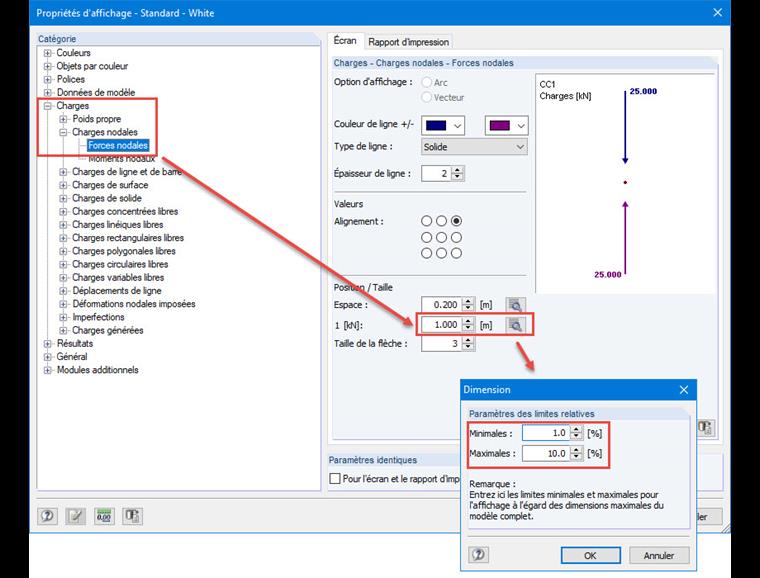Select Imperfections tree item
Screen dimensions: 760x578
(98, 317)
